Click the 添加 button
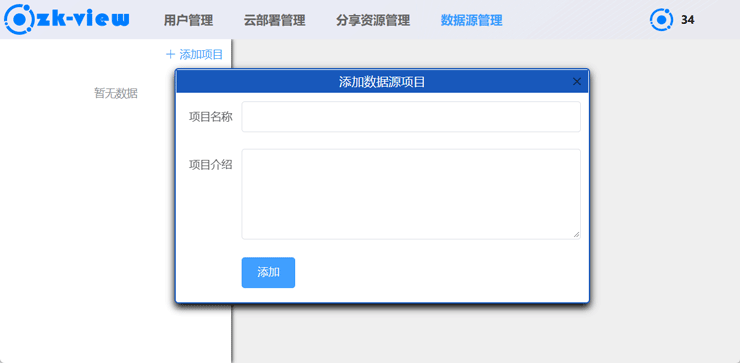Viewport: 740px width, 363px height. [x=268, y=272]
